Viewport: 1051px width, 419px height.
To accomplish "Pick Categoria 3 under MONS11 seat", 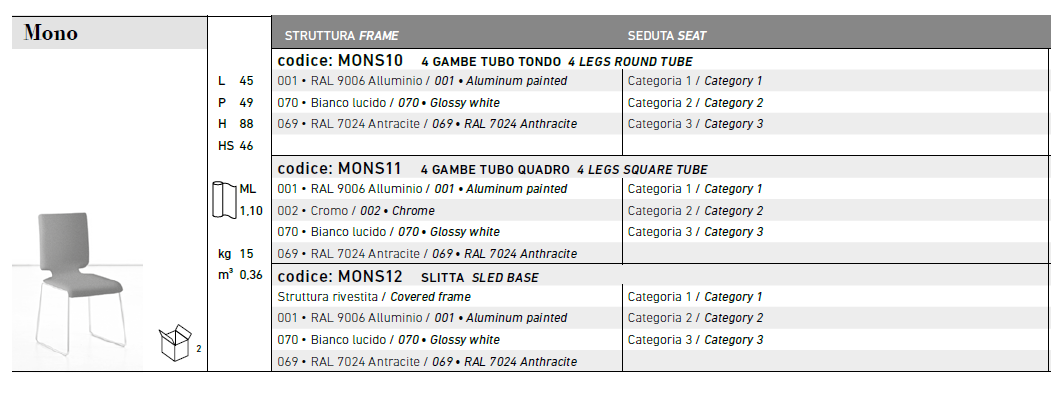I will click(x=695, y=232).
